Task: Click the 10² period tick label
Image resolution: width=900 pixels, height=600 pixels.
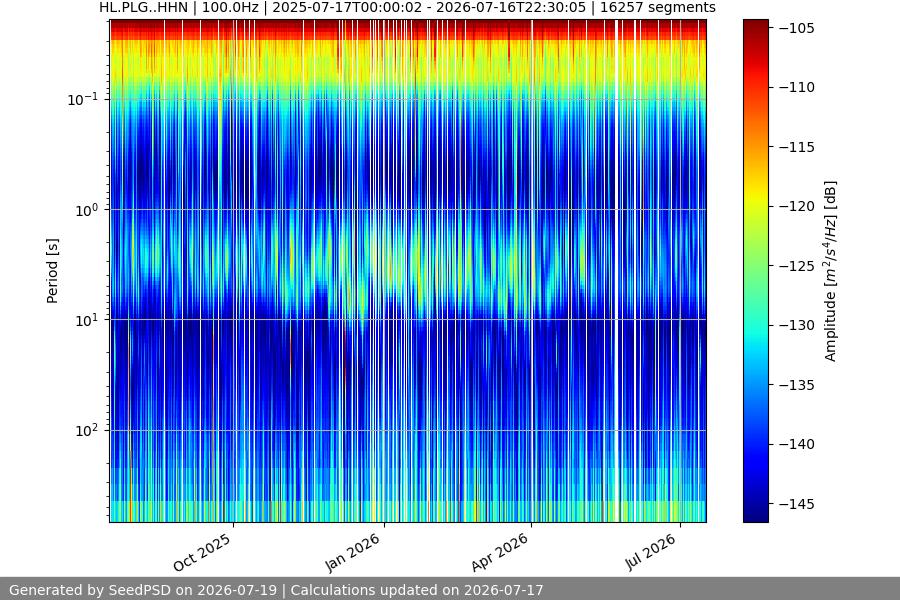Action: (87, 431)
